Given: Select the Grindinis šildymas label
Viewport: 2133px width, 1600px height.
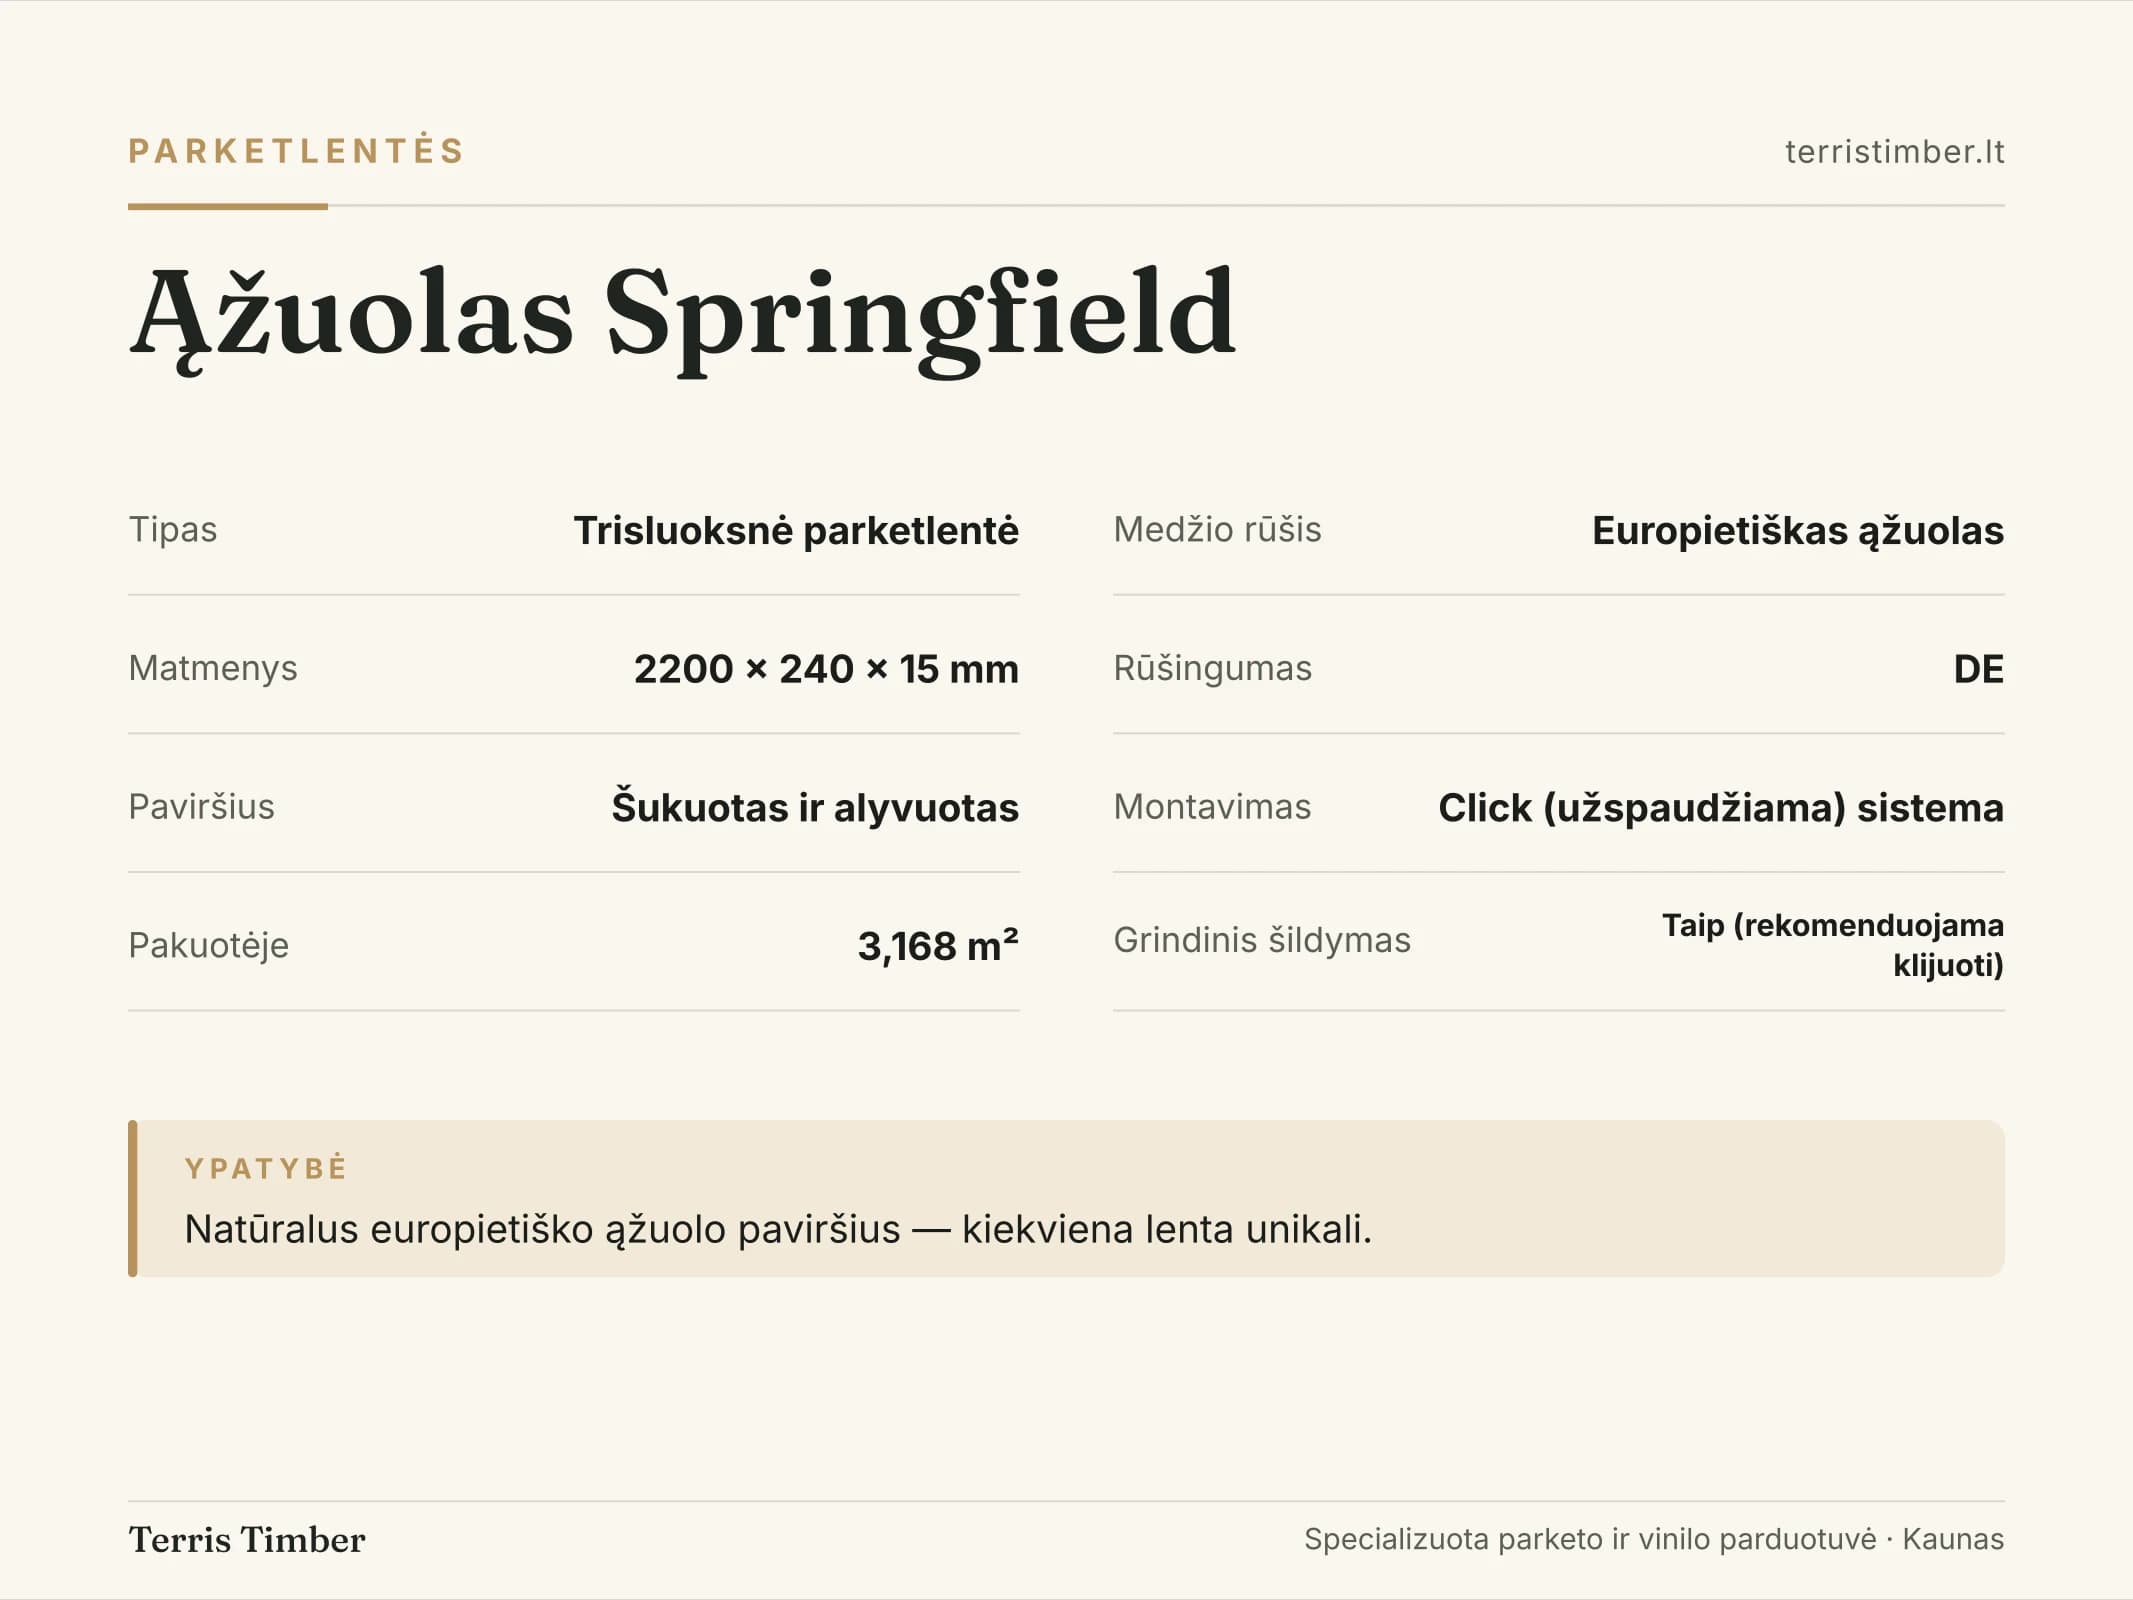Looking at the screenshot, I should click(x=1262, y=941).
